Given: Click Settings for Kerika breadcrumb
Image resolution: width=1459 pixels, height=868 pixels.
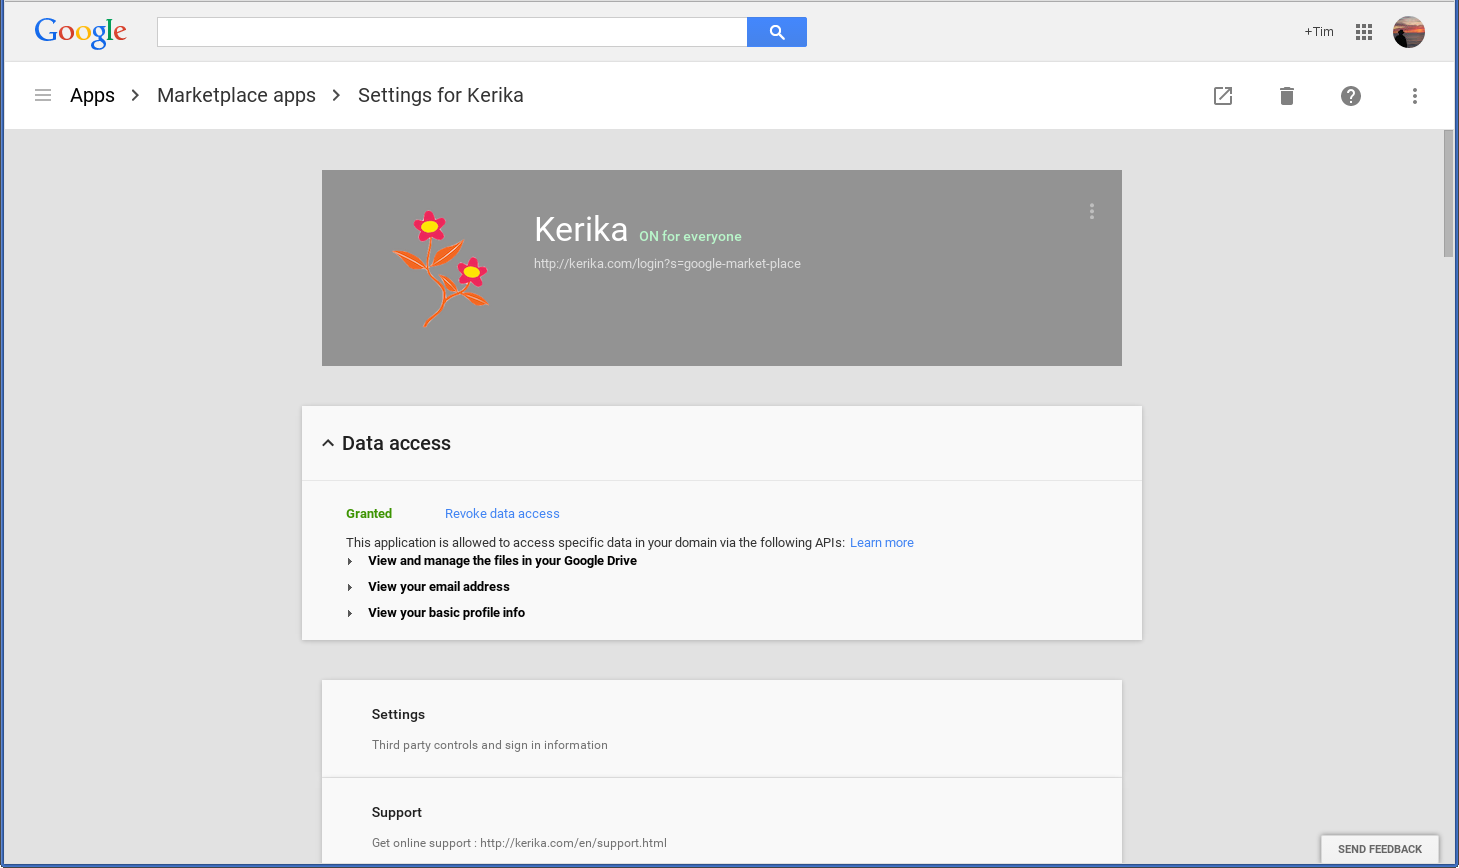Looking at the screenshot, I should click(x=441, y=95).
